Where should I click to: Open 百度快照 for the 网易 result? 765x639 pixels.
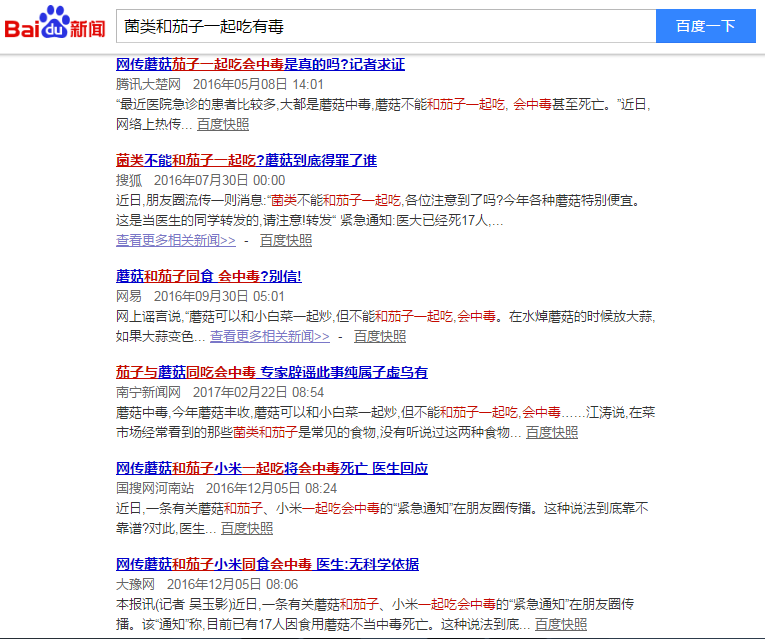coord(380,336)
